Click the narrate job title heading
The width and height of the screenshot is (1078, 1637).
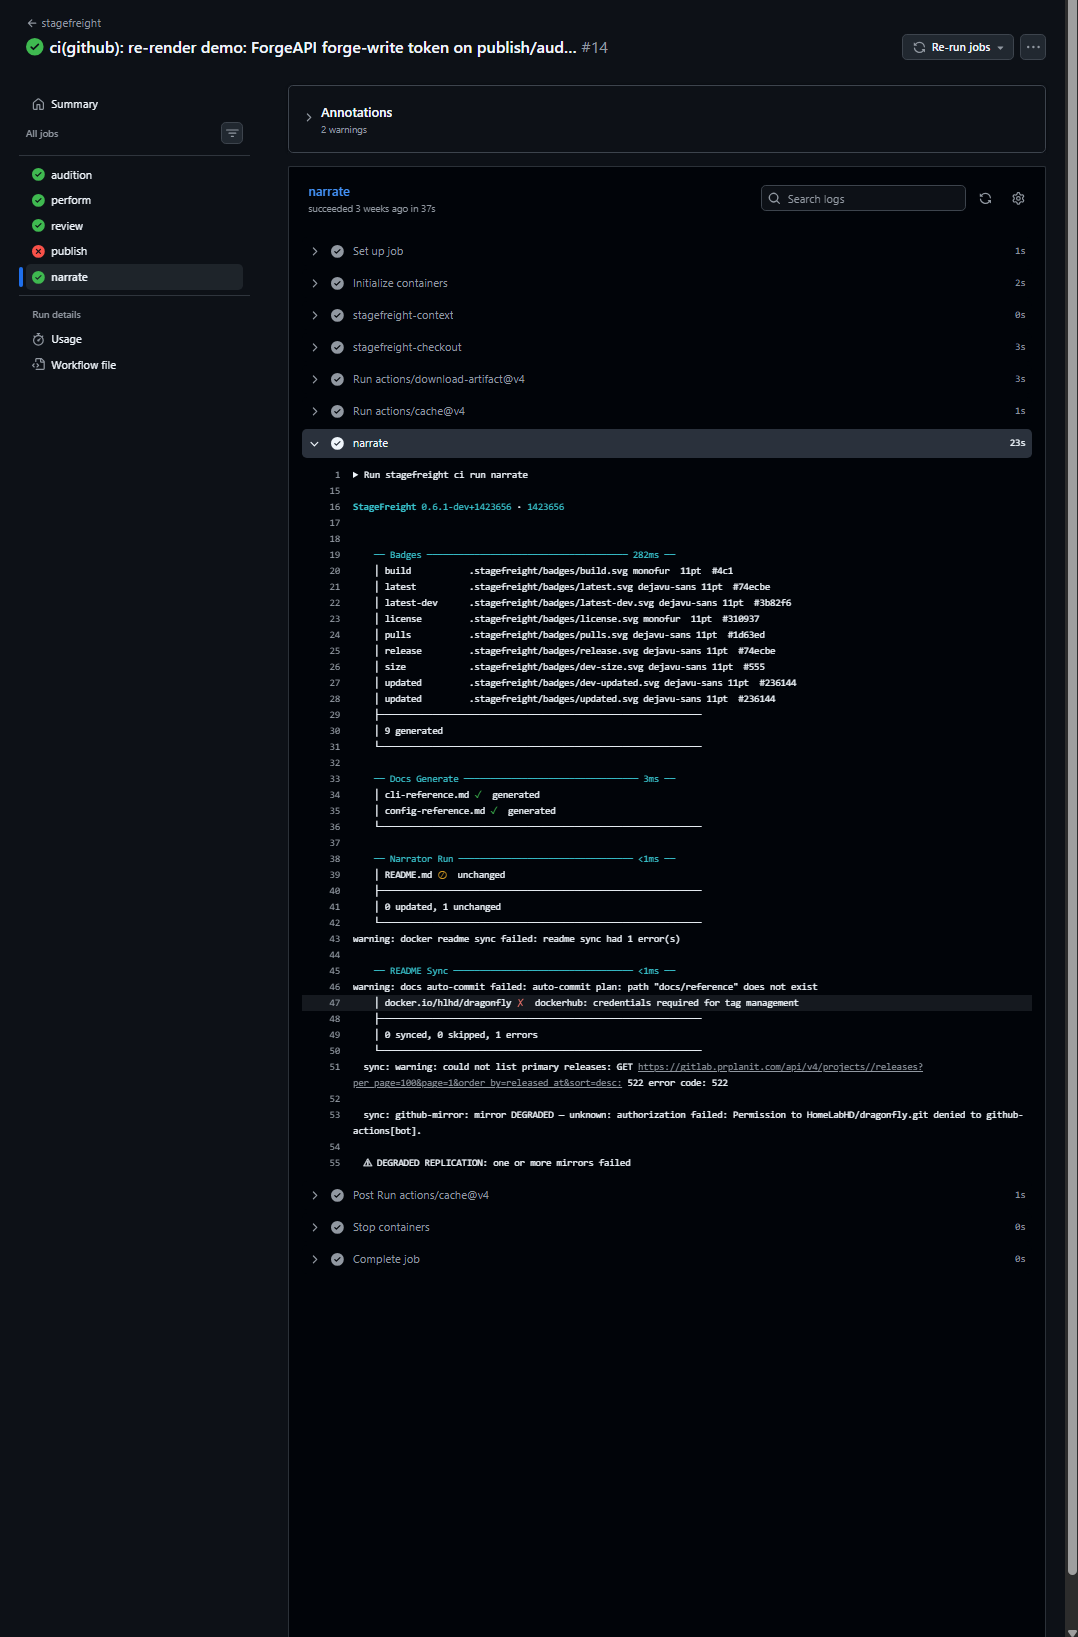pyautogui.click(x=329, y=192)
